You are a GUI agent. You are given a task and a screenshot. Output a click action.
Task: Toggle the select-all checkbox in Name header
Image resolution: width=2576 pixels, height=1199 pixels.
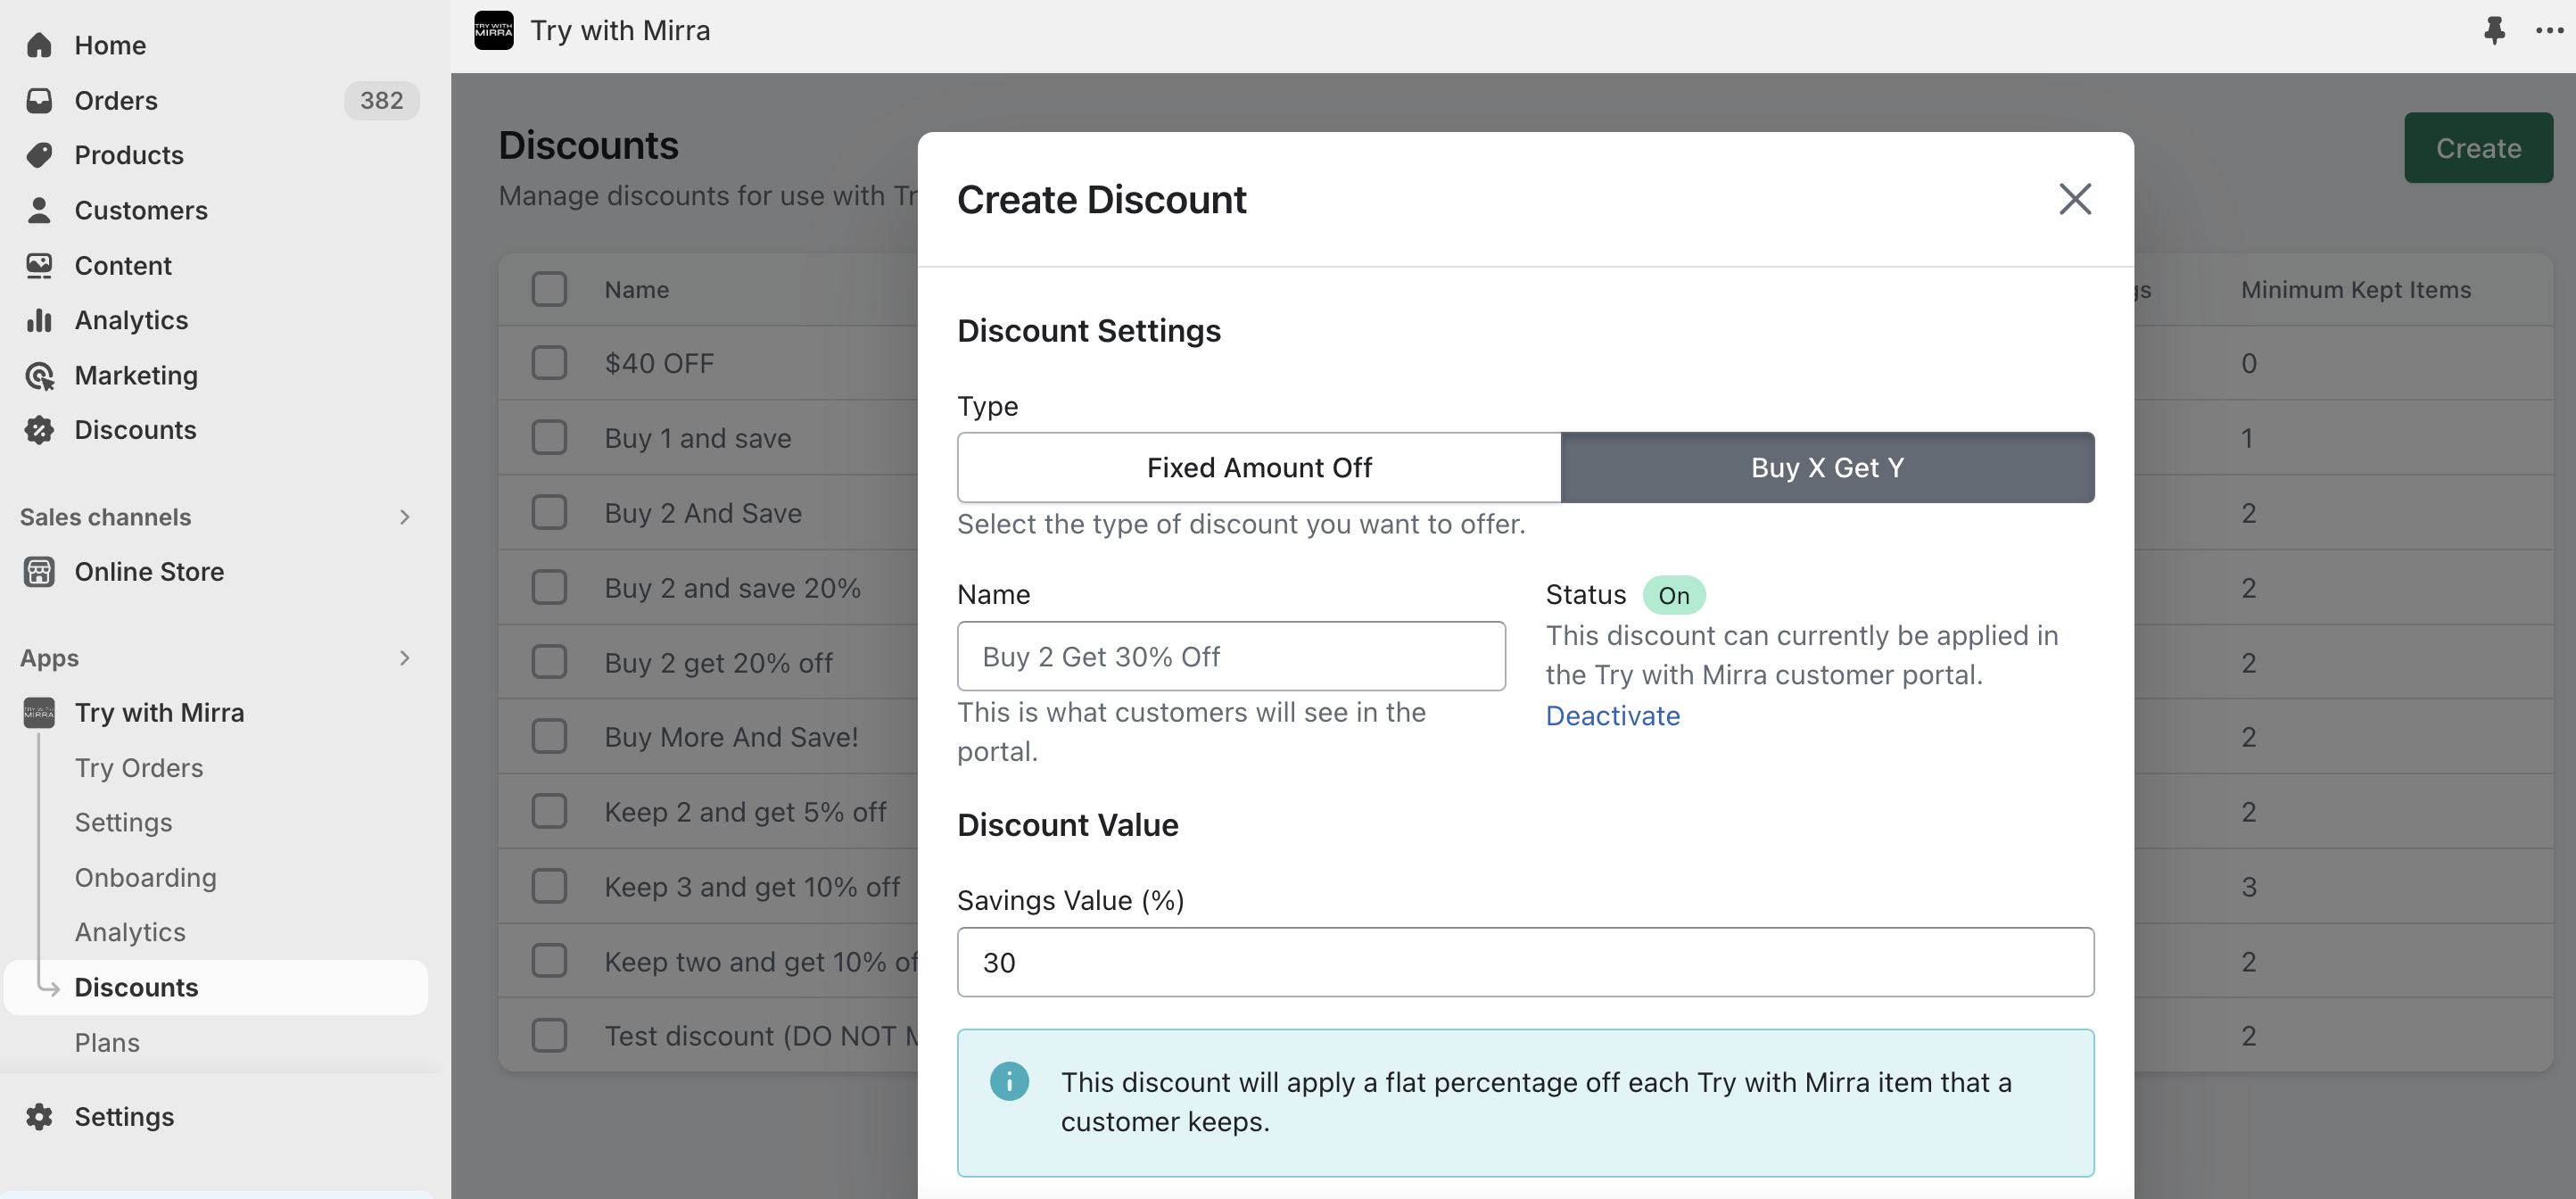coord(549,289)
